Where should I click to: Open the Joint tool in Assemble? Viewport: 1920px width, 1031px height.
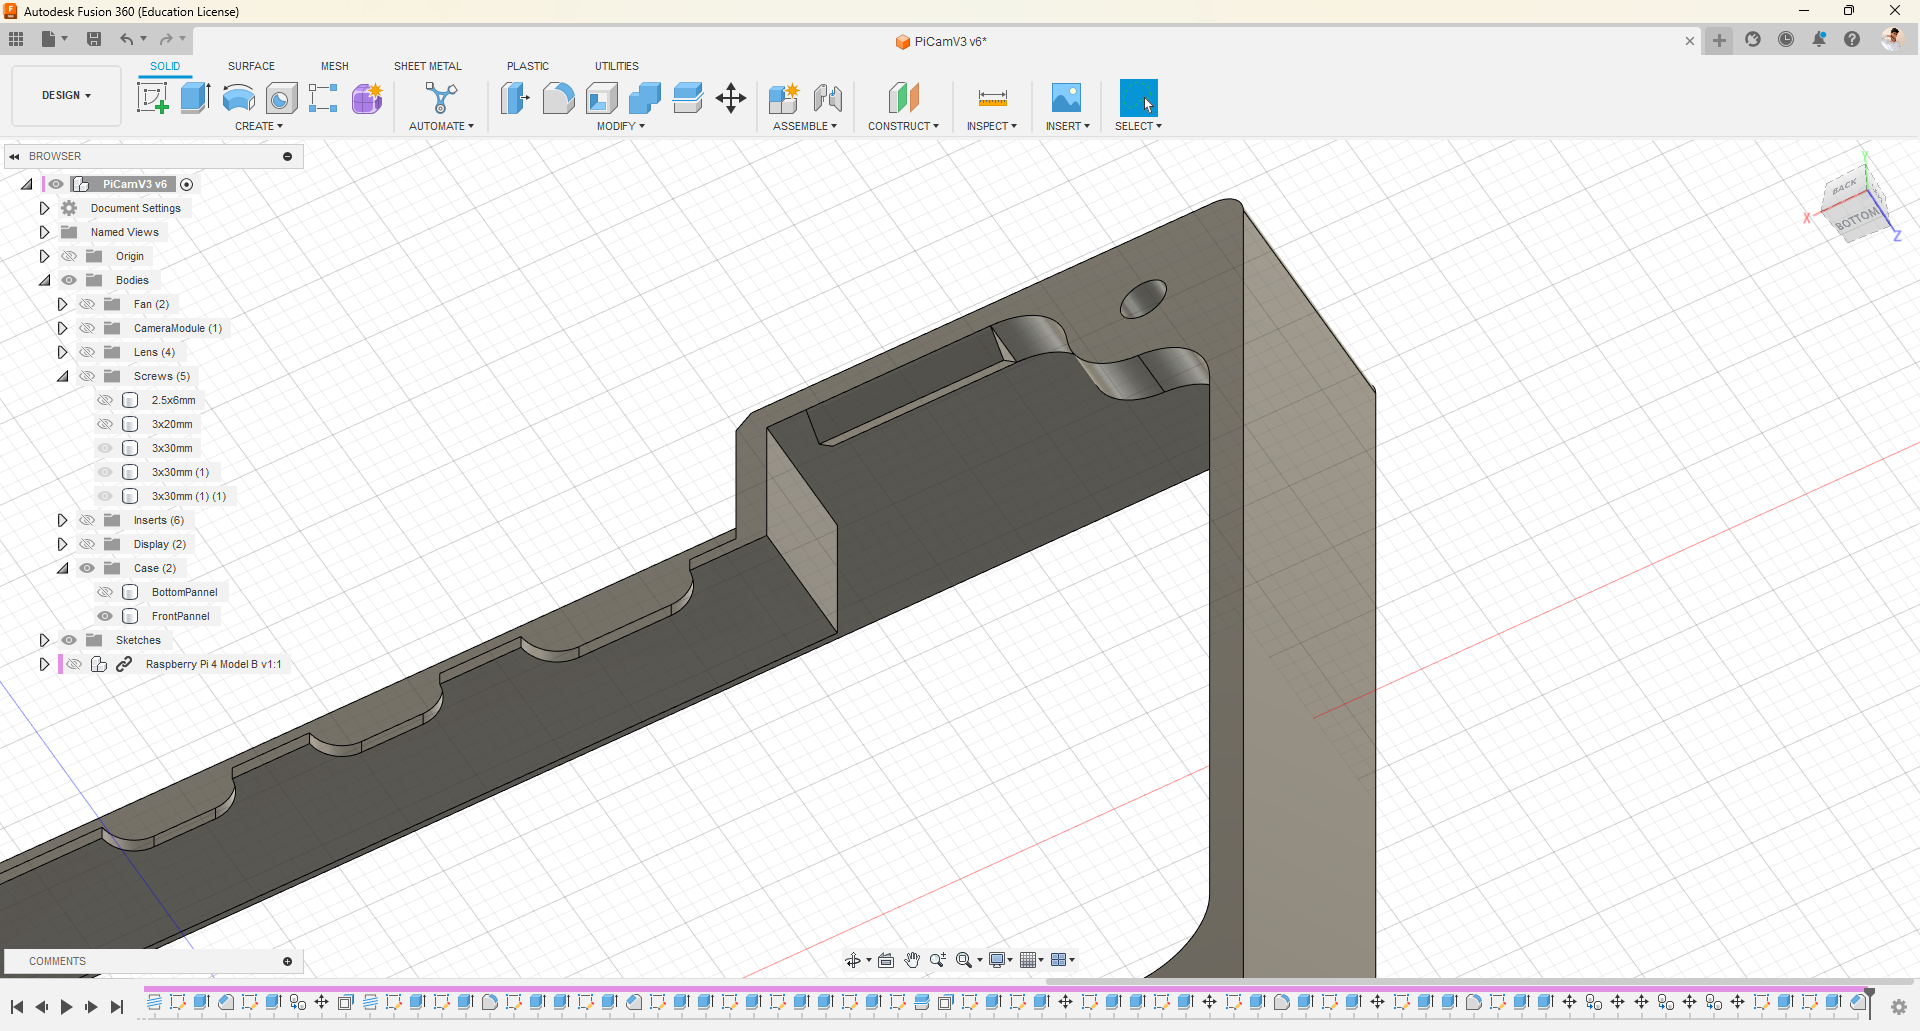tap(827, 98)
